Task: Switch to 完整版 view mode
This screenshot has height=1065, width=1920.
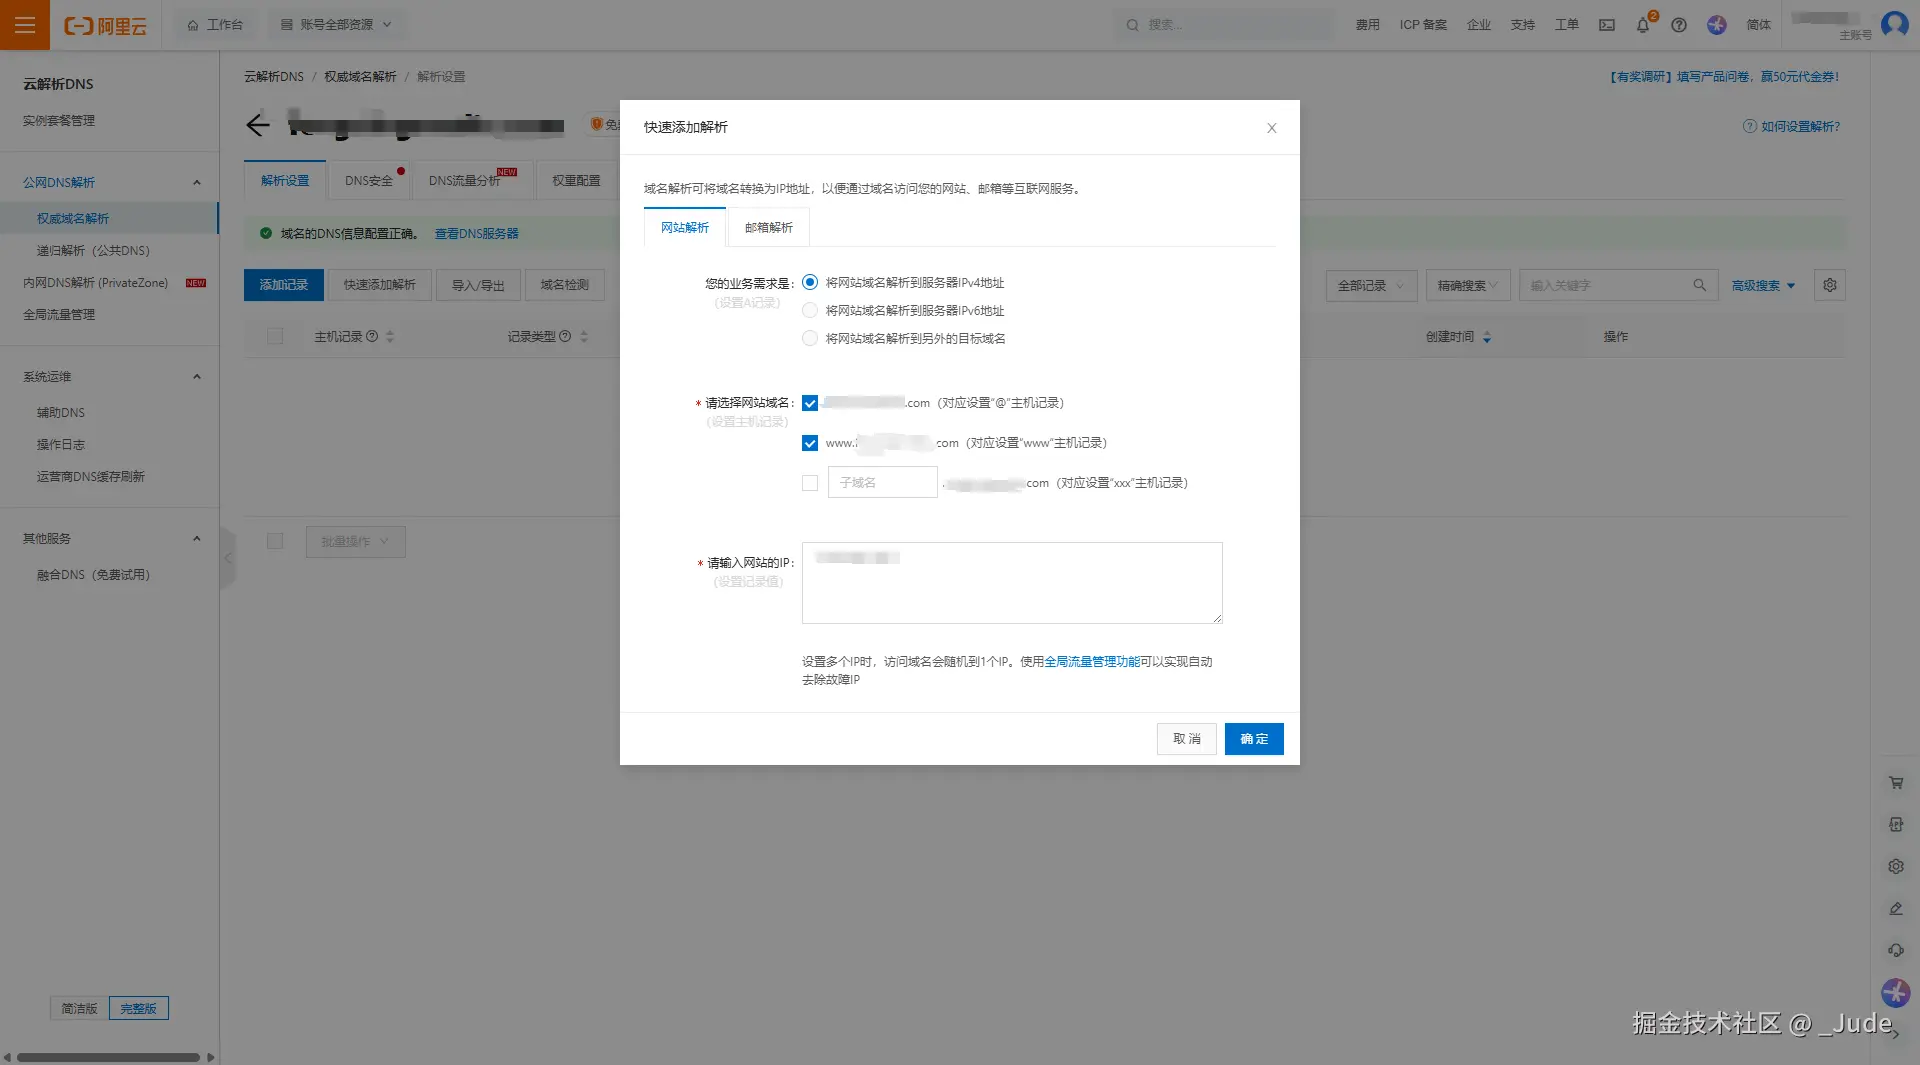Action: (138, 1008)
